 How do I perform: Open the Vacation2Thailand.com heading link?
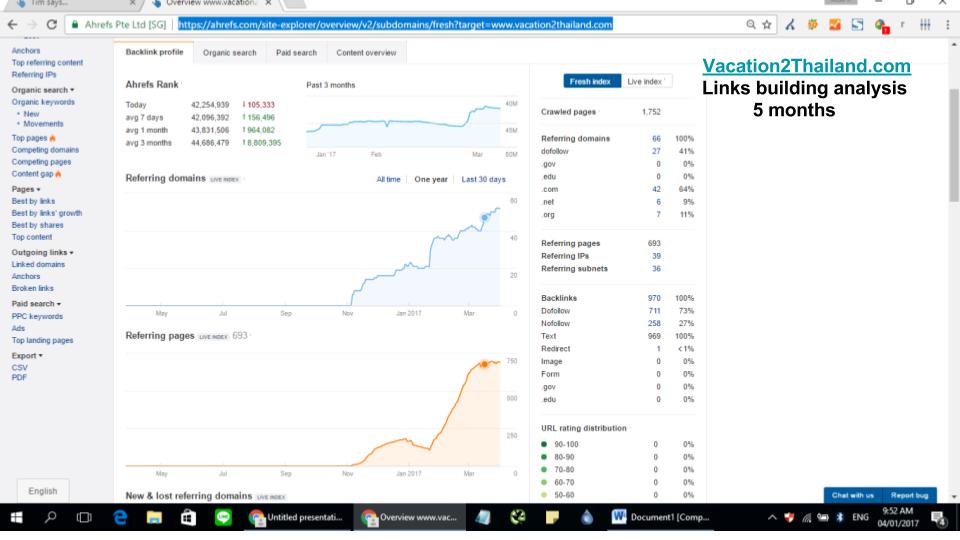click(x=806, y=66)
